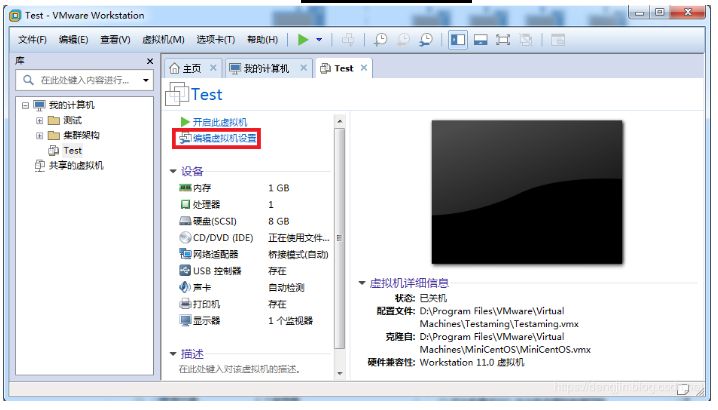This screenshot has width=718, height=410.
Task: Select the network adapter device icon
Action: click(185, 254)
